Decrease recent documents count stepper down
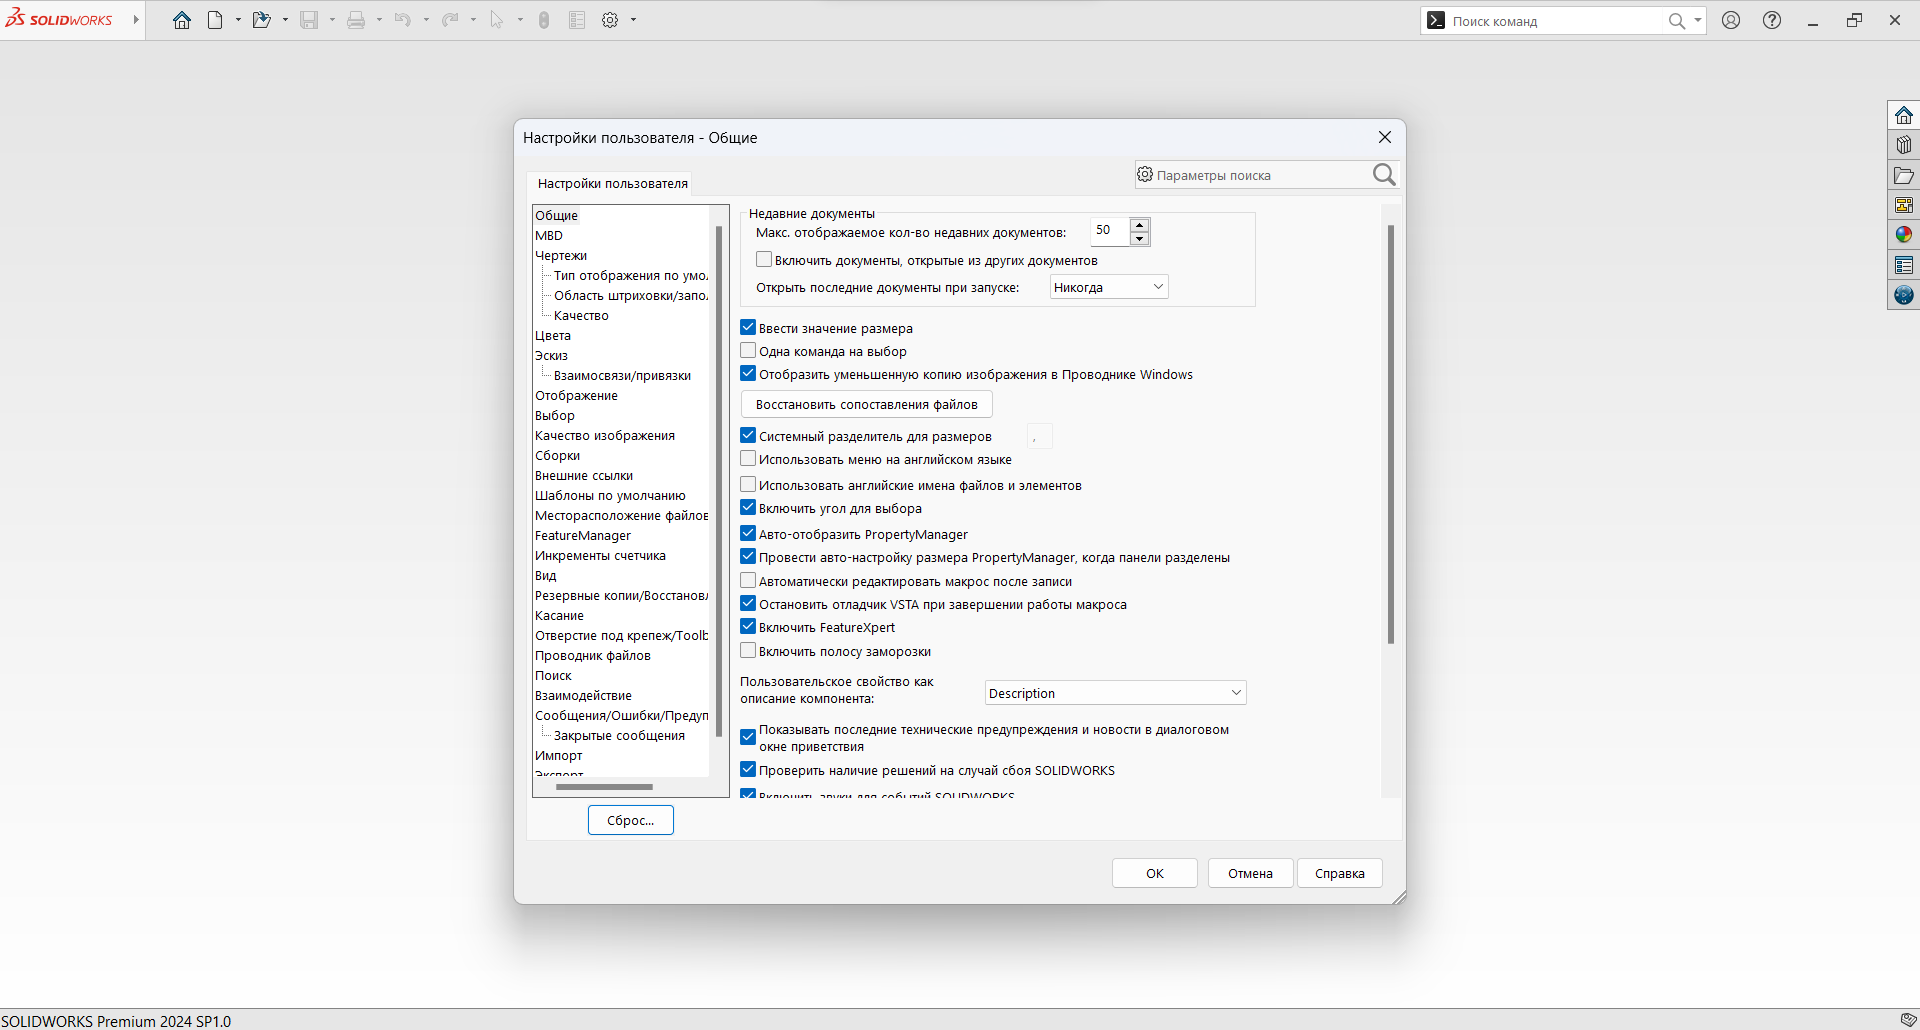This screenshot has height=1030, width=1920. click(x=1140, y=238)
